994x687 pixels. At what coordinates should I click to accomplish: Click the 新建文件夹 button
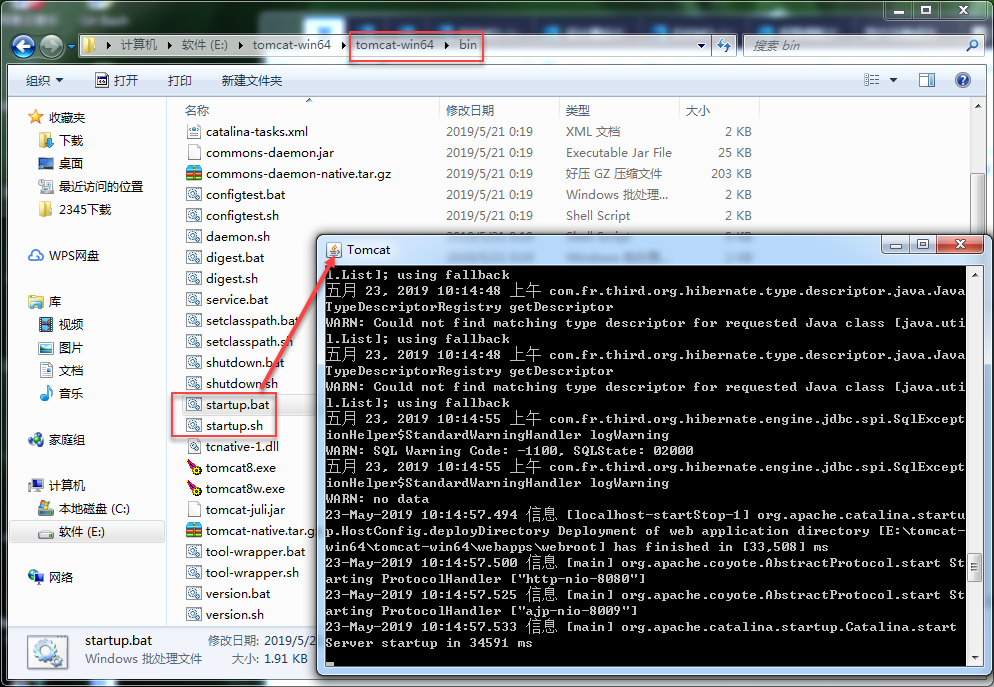pyautogui.click(x=252, y=80)
